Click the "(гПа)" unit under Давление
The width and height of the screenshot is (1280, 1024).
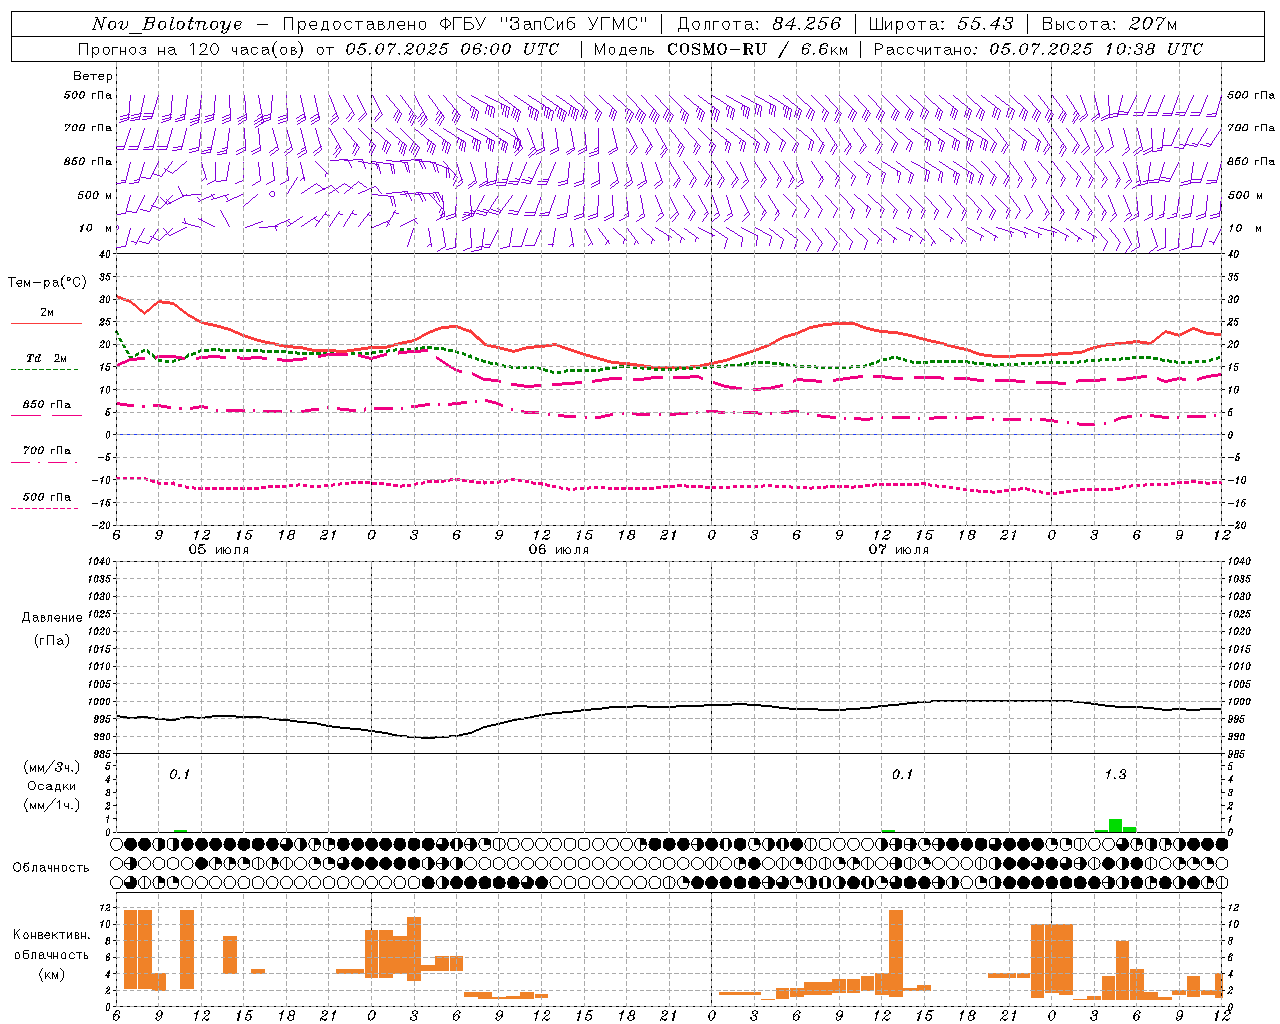52,640
